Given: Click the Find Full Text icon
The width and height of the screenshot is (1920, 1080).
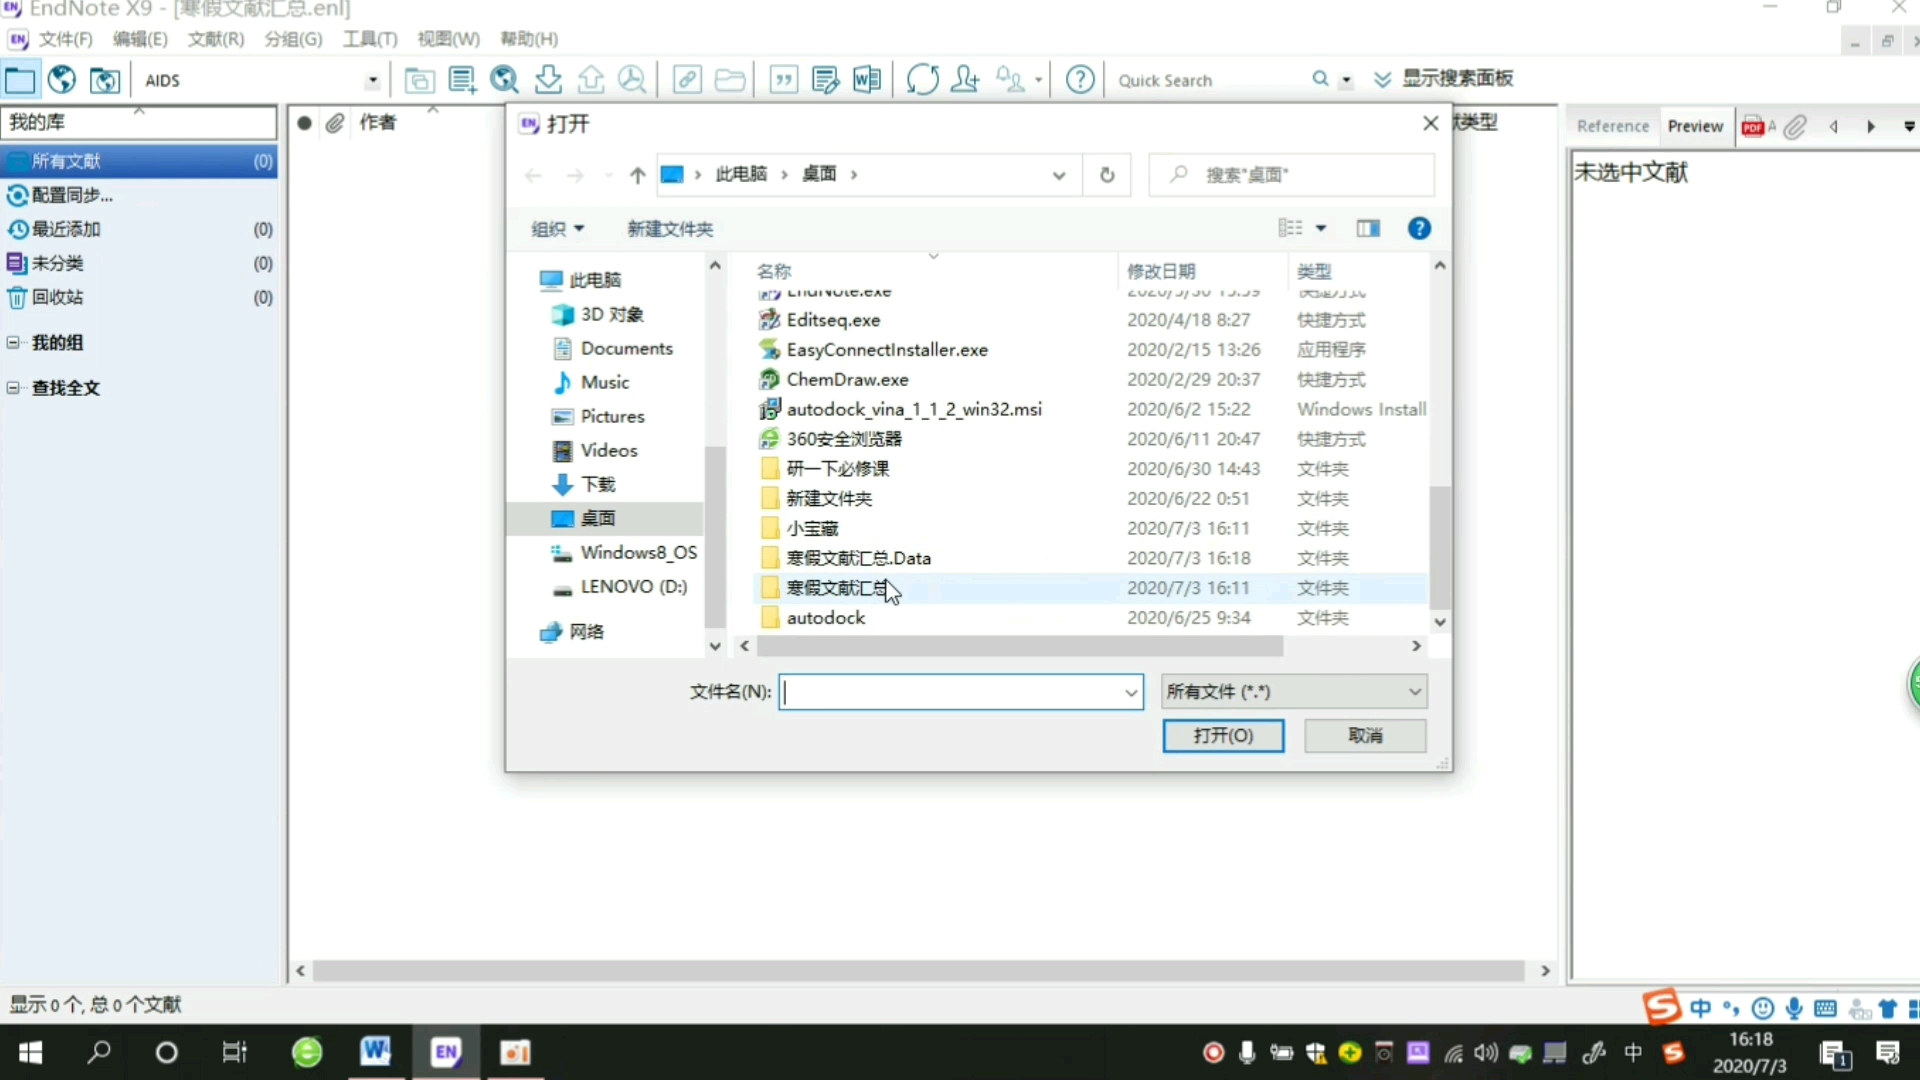Looking at the screenshot, I should (632, 79).
